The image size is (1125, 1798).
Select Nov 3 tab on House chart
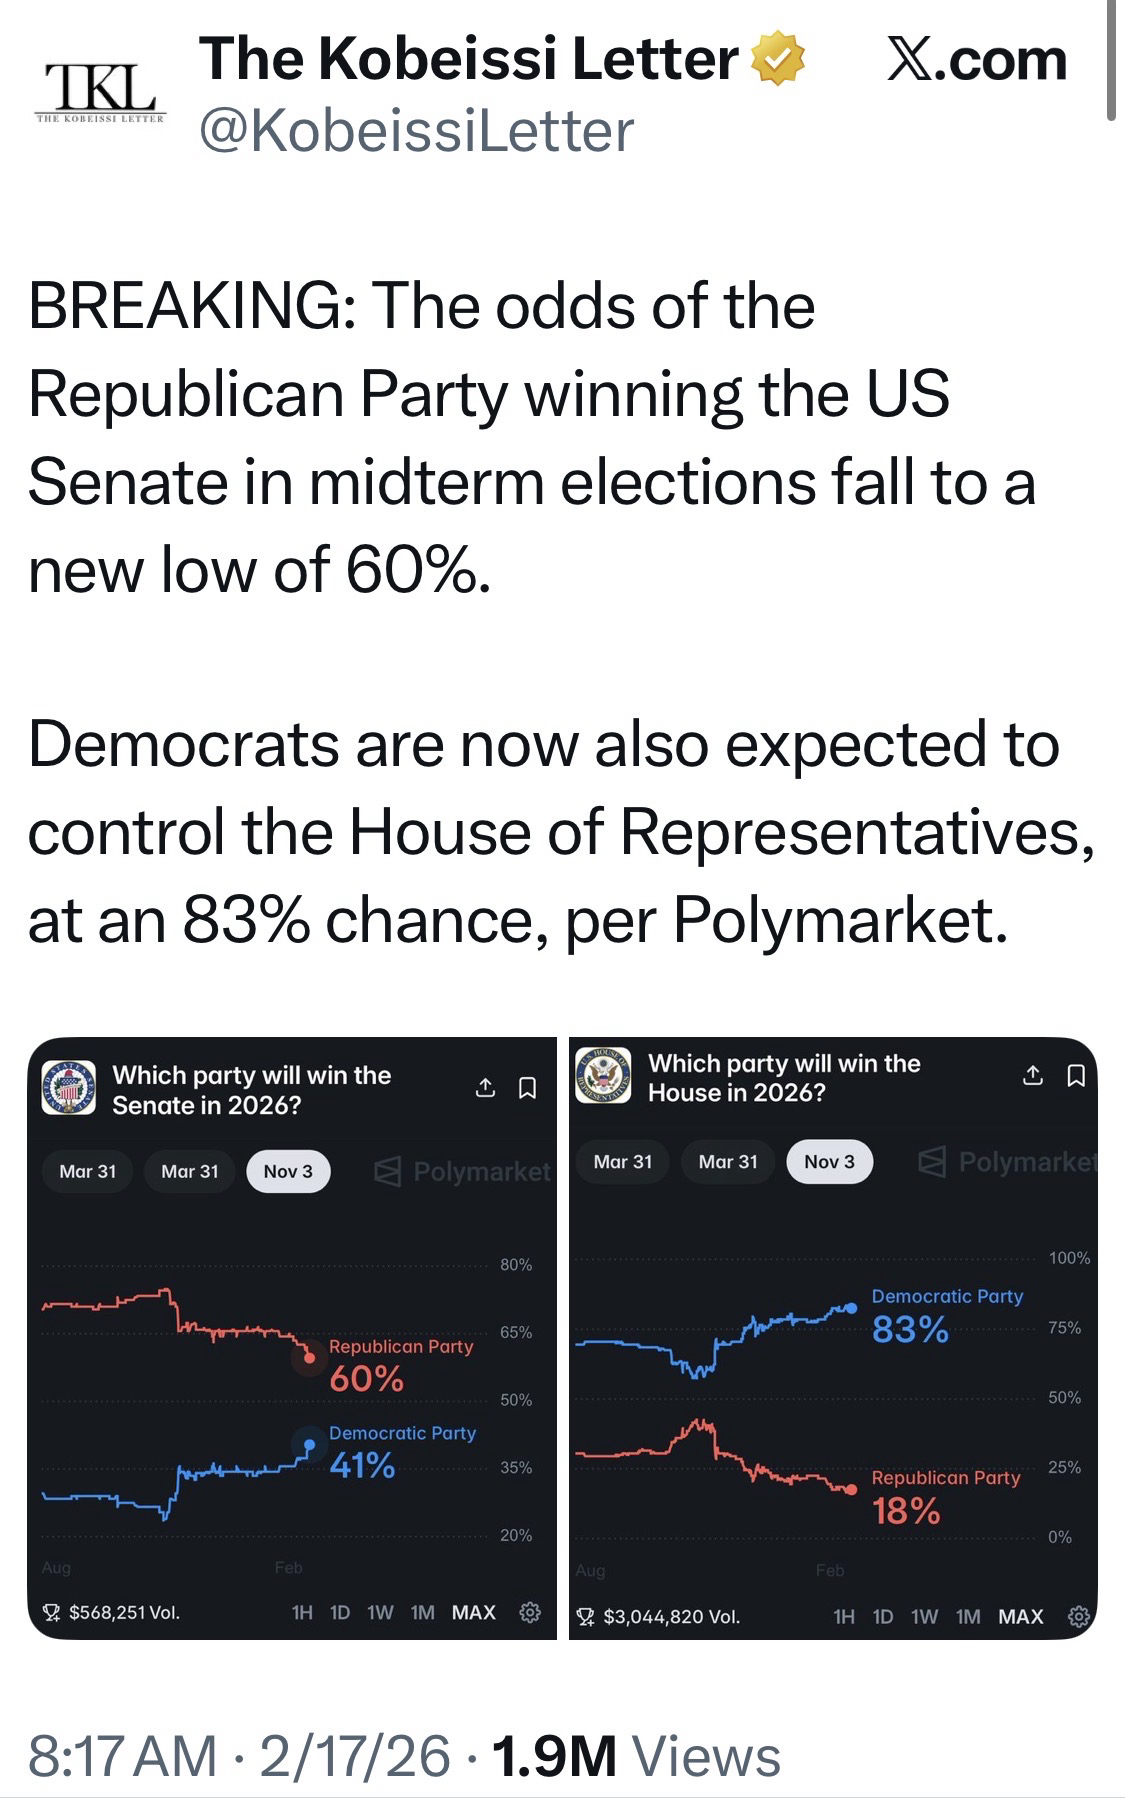(829, 1162)
